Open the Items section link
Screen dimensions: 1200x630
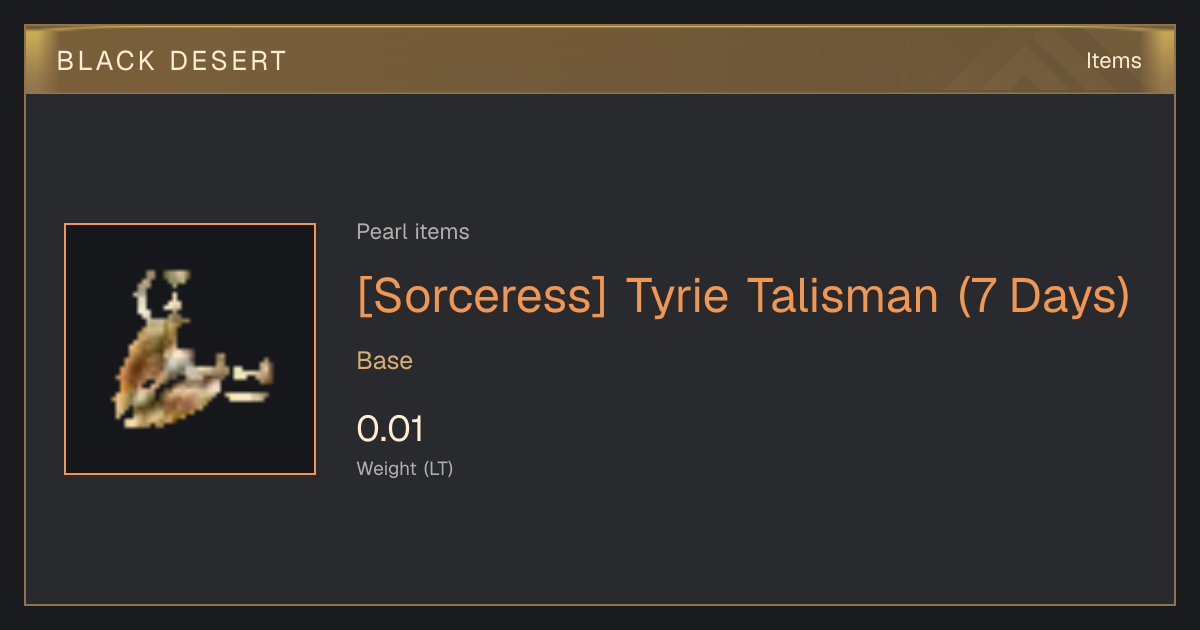1113,61
